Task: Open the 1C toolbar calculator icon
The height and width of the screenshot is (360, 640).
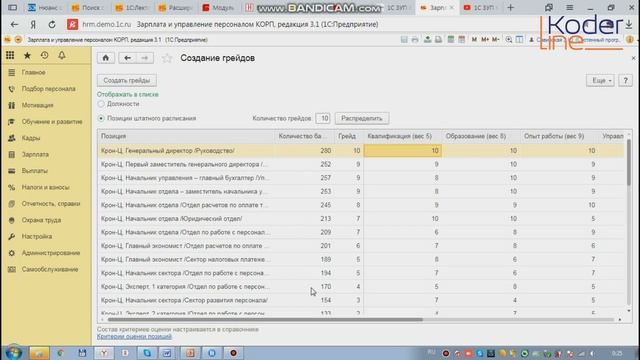Action: click(451, 40)
